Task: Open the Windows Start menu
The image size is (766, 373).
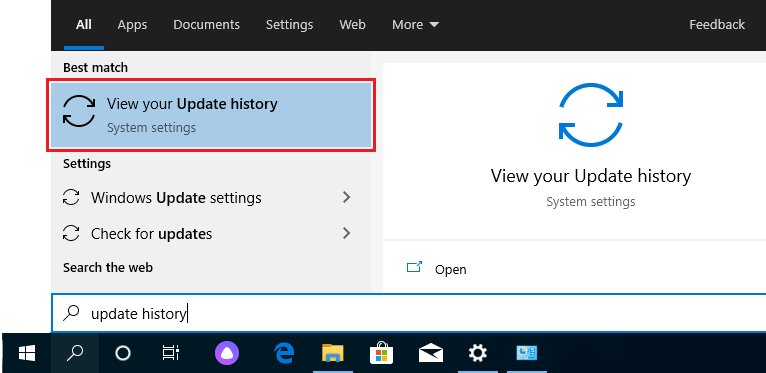Action: click(27, 353)
